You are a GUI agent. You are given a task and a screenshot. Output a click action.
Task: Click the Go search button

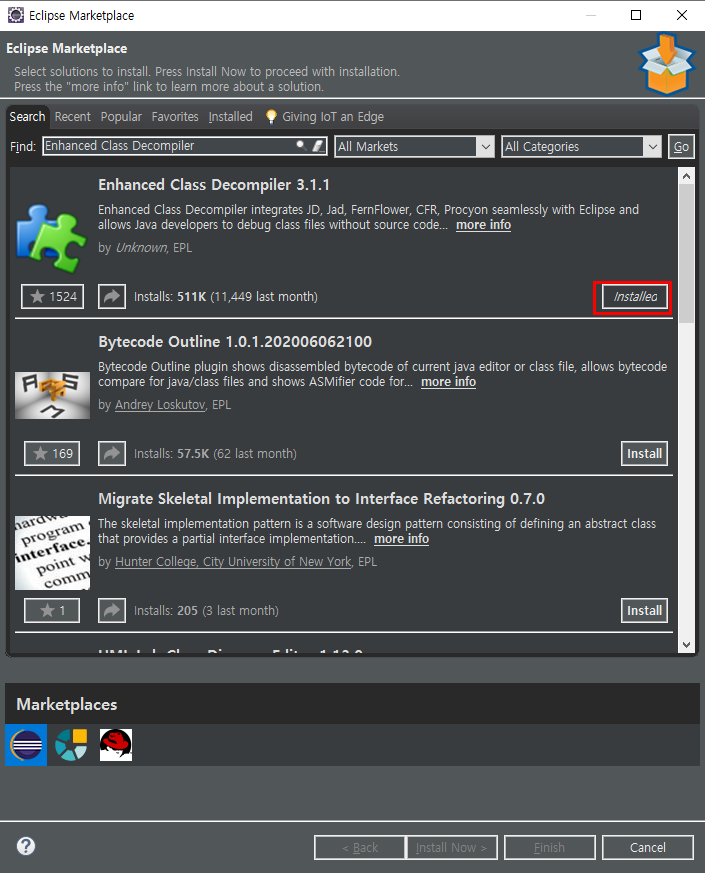coord(681,146)
